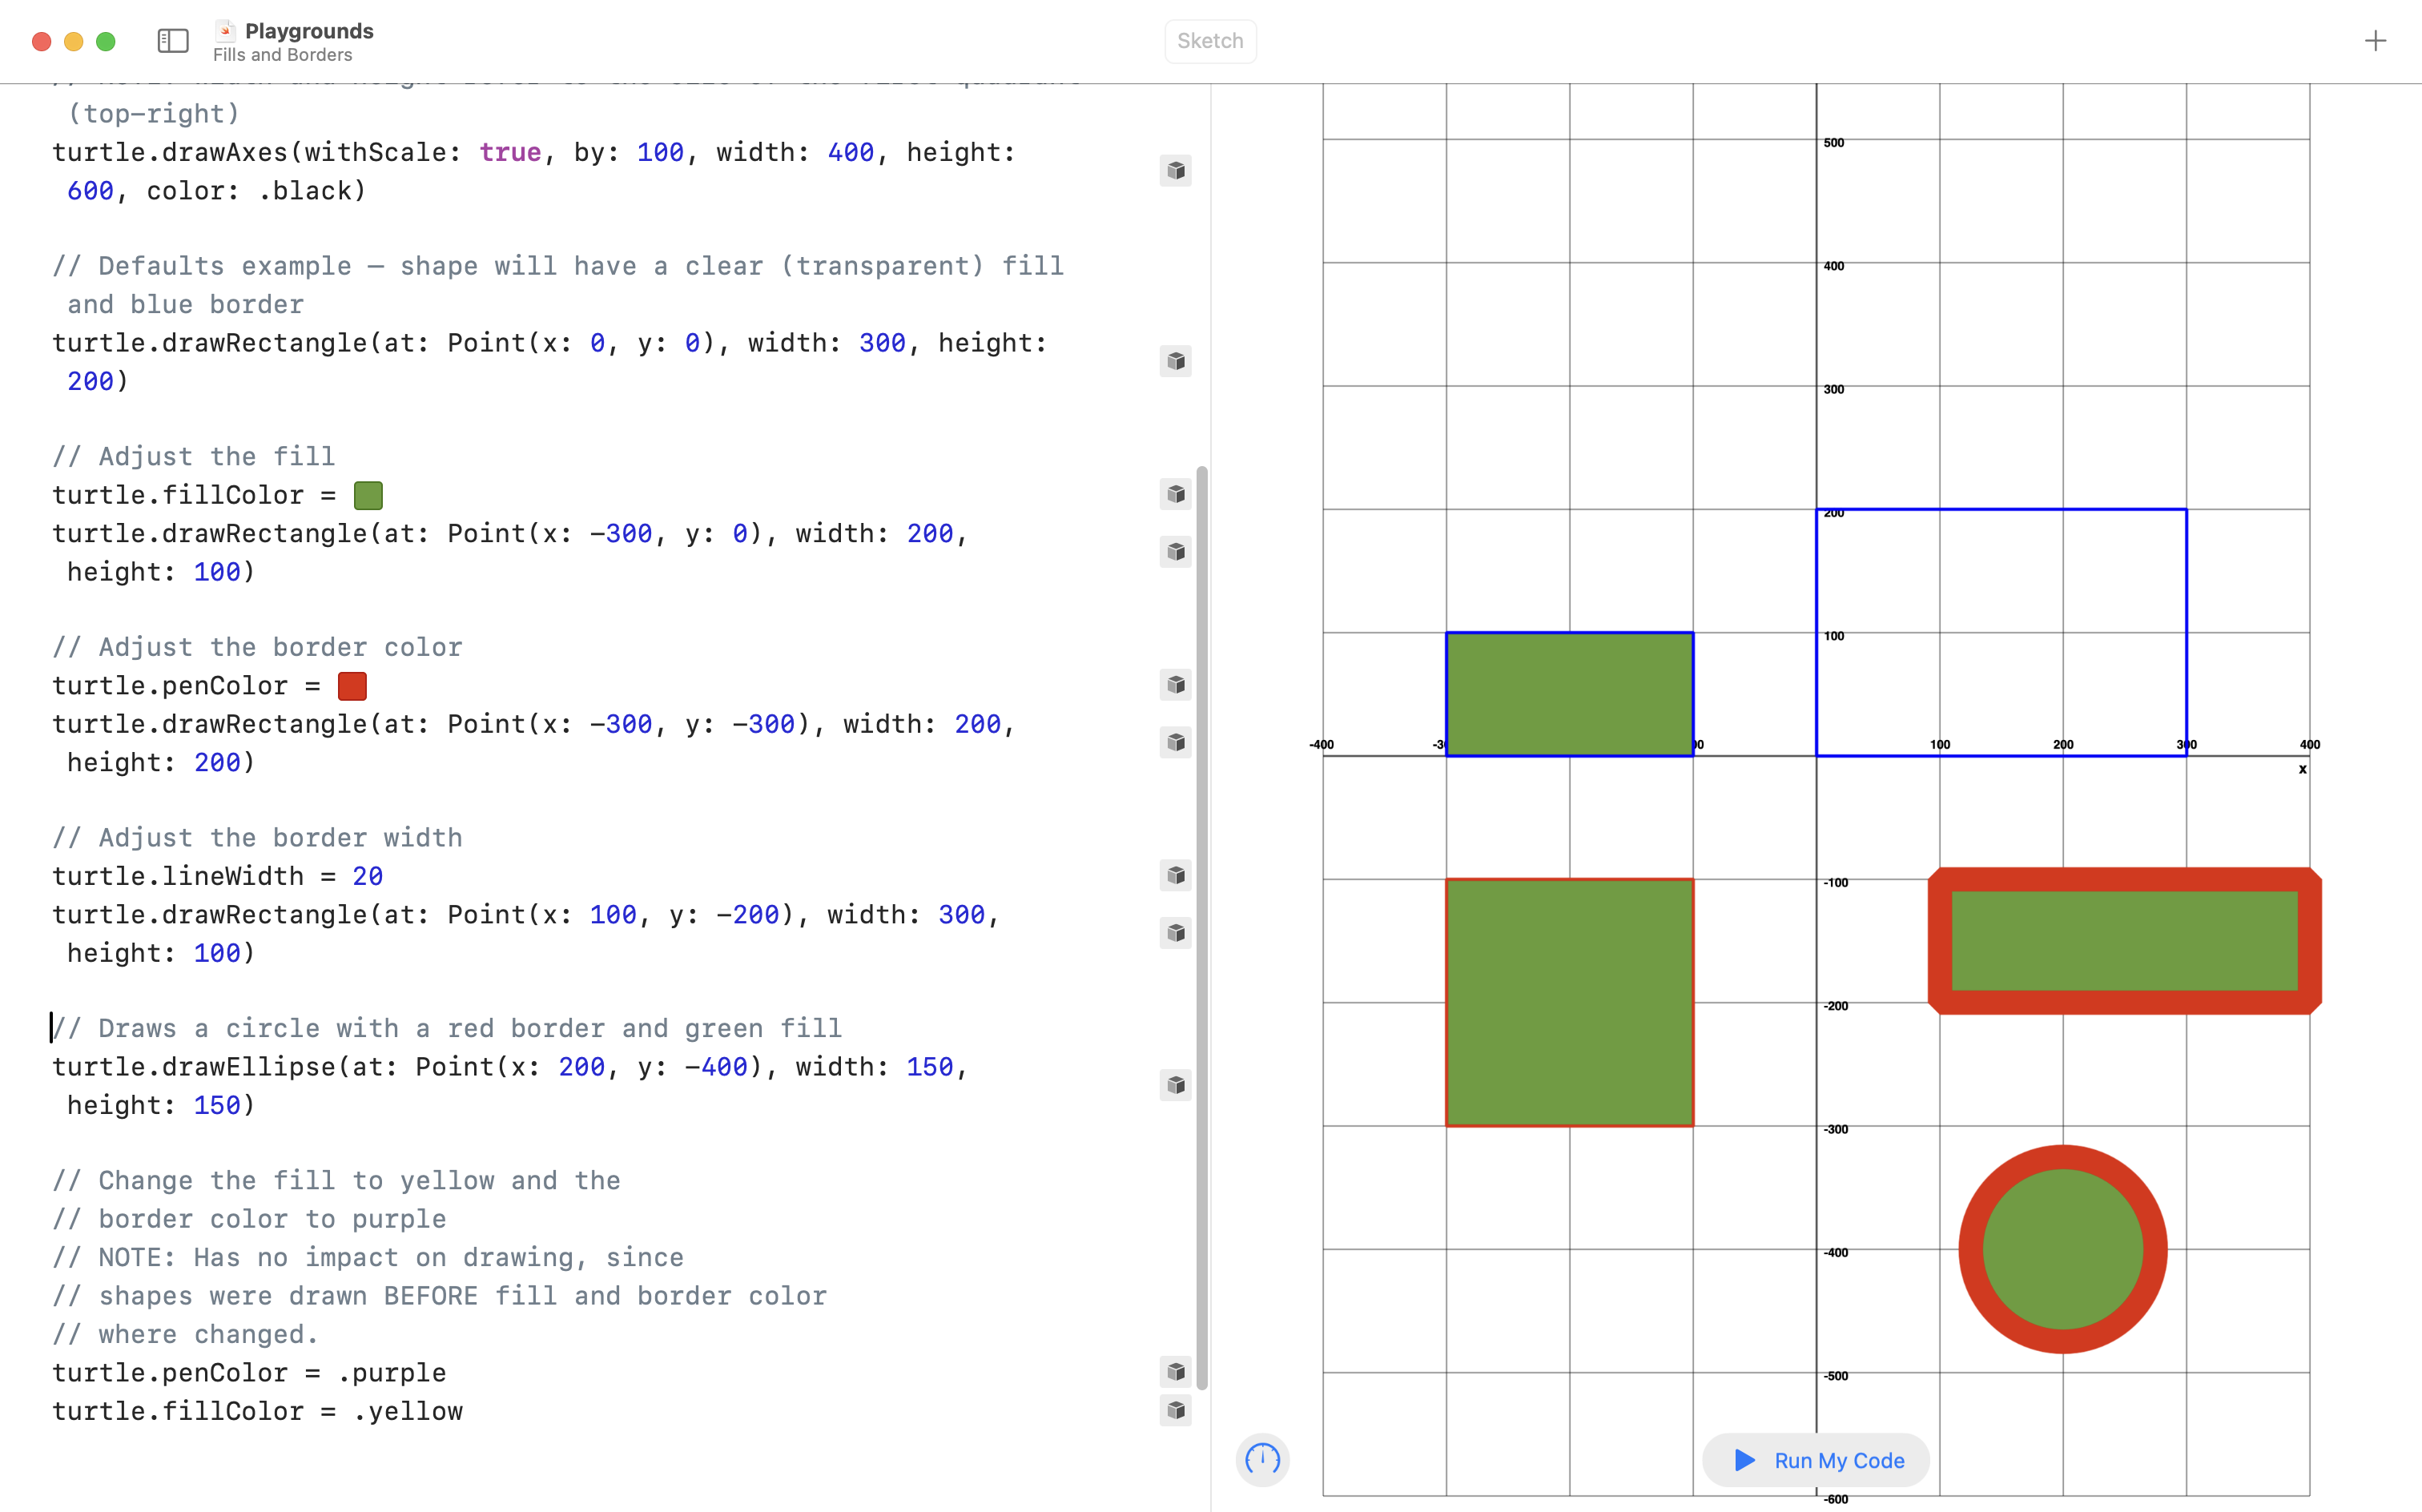The height and width of the screenshot is (1512, 2422).
Task: Open the red penColor swatch
Action: [x=352, y=686]
